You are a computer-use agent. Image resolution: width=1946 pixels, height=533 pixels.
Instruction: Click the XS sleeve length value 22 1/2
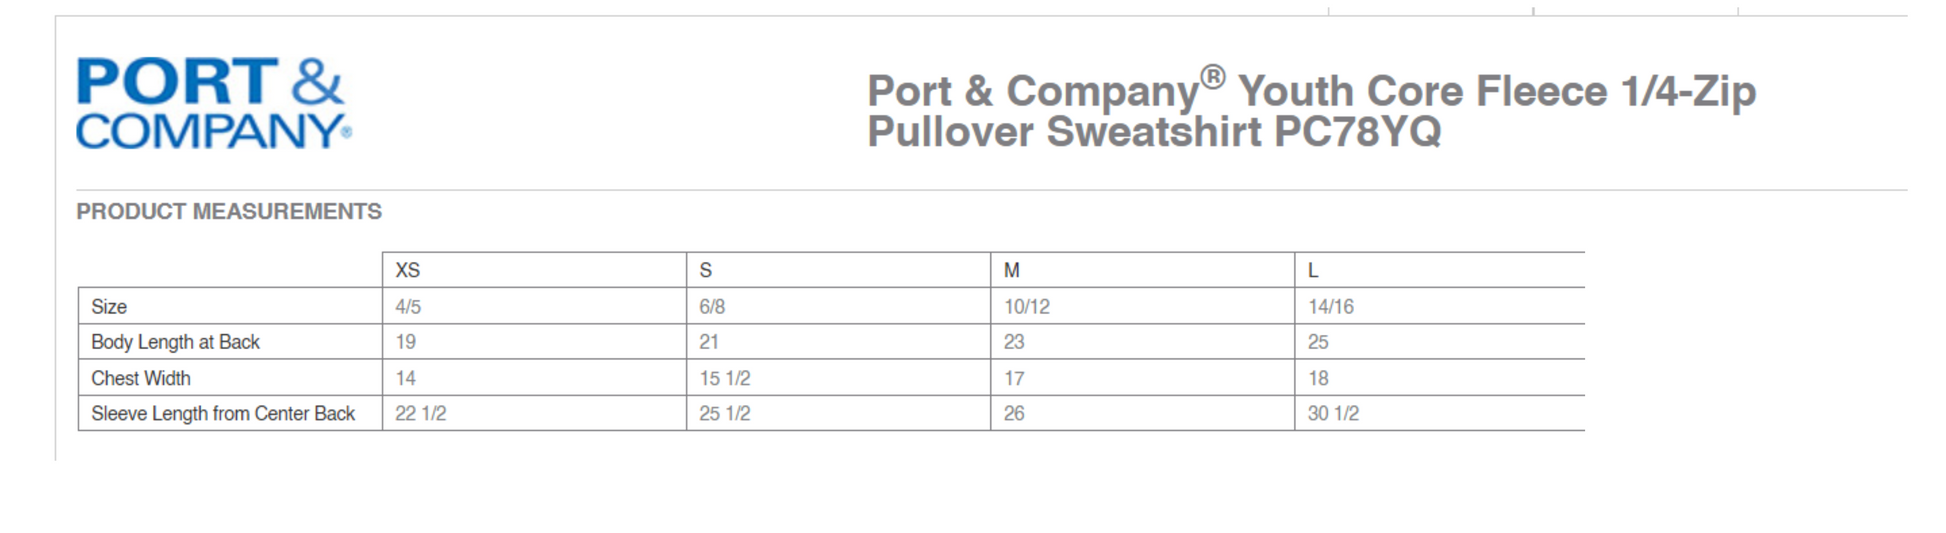[421, 414]
